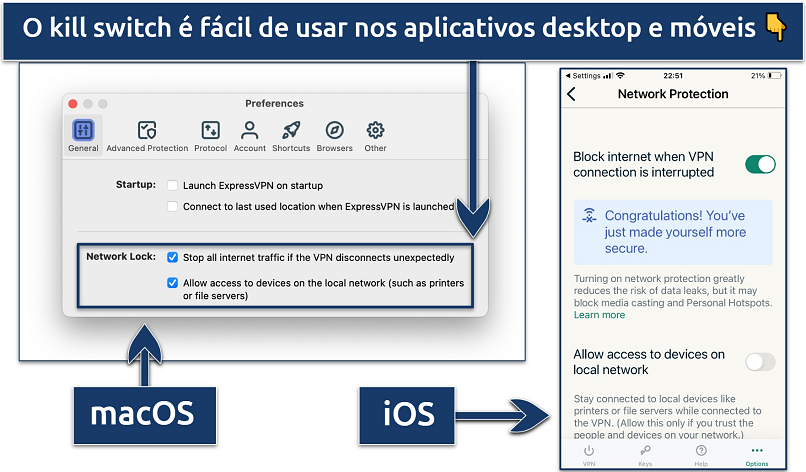Open the Other settings gear icon

click(375, 135)
